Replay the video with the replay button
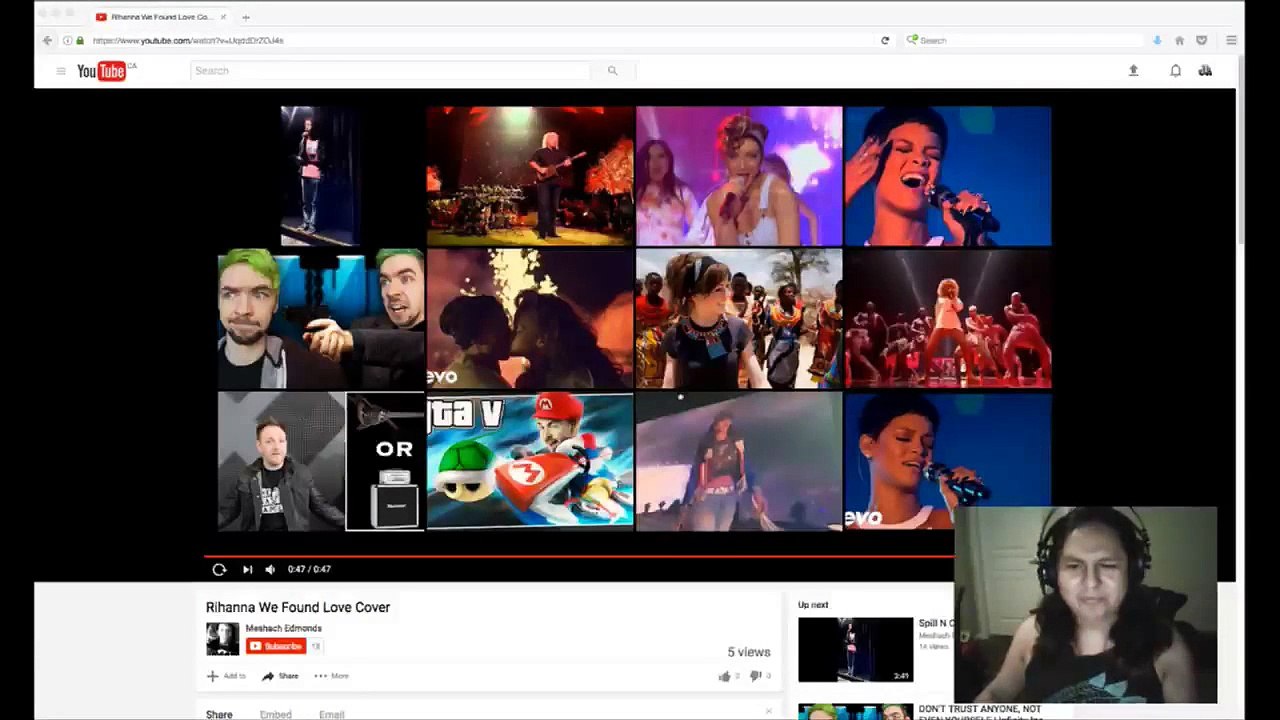 pyautogui.click(x=219, y=570)
